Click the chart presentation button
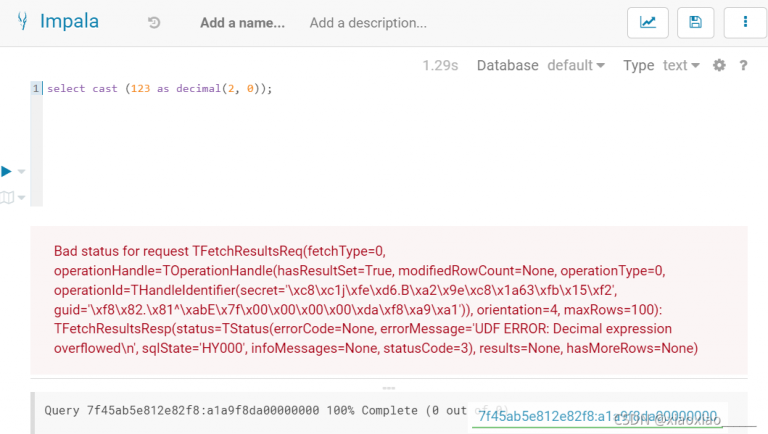 click(x=647, y=23)
